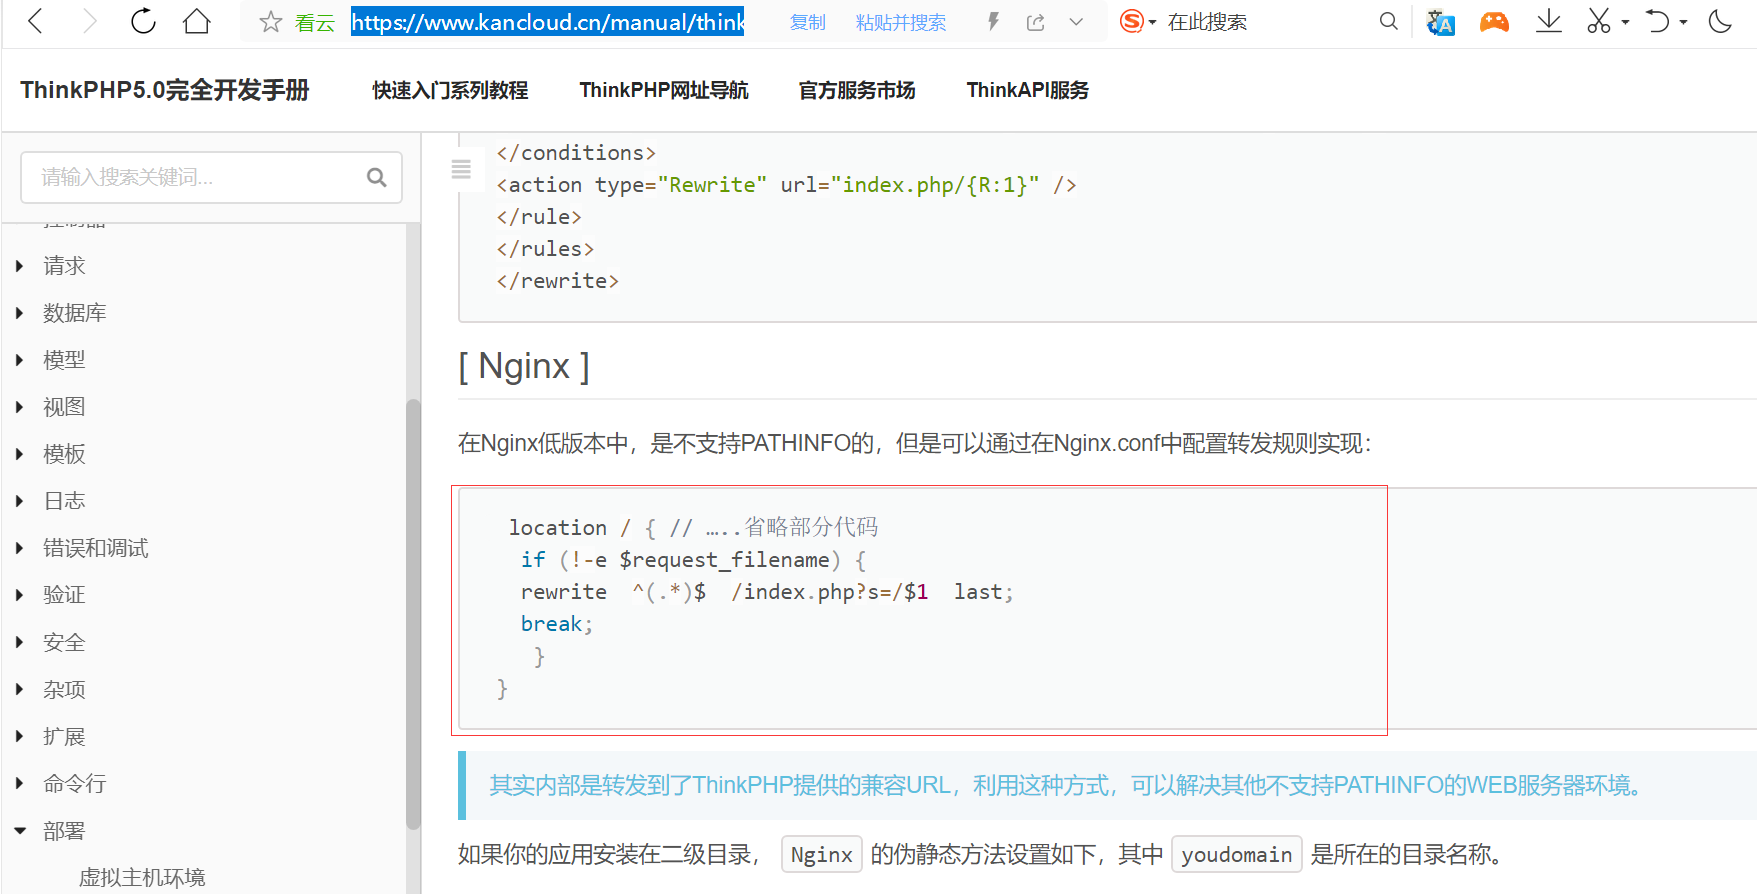Viewport: 1757px width, 894px height.
Task: Open the 部署 chapter
Action: (x=64, y=831)
